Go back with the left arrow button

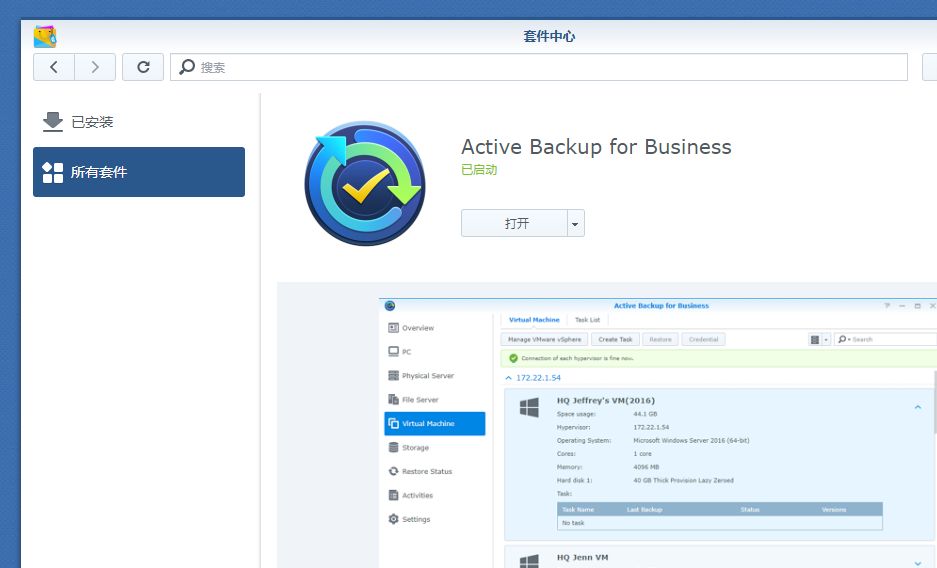[x=54, y=67]
